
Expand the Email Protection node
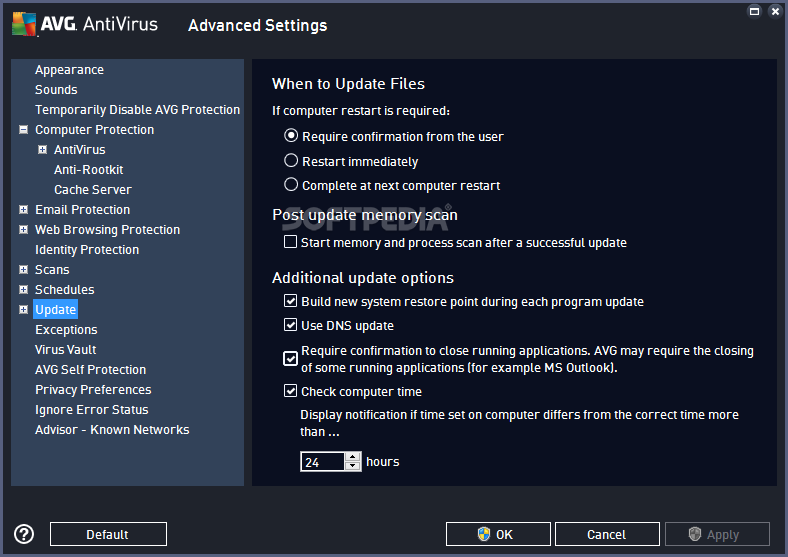pyautogui.click(x=23, y=210)
